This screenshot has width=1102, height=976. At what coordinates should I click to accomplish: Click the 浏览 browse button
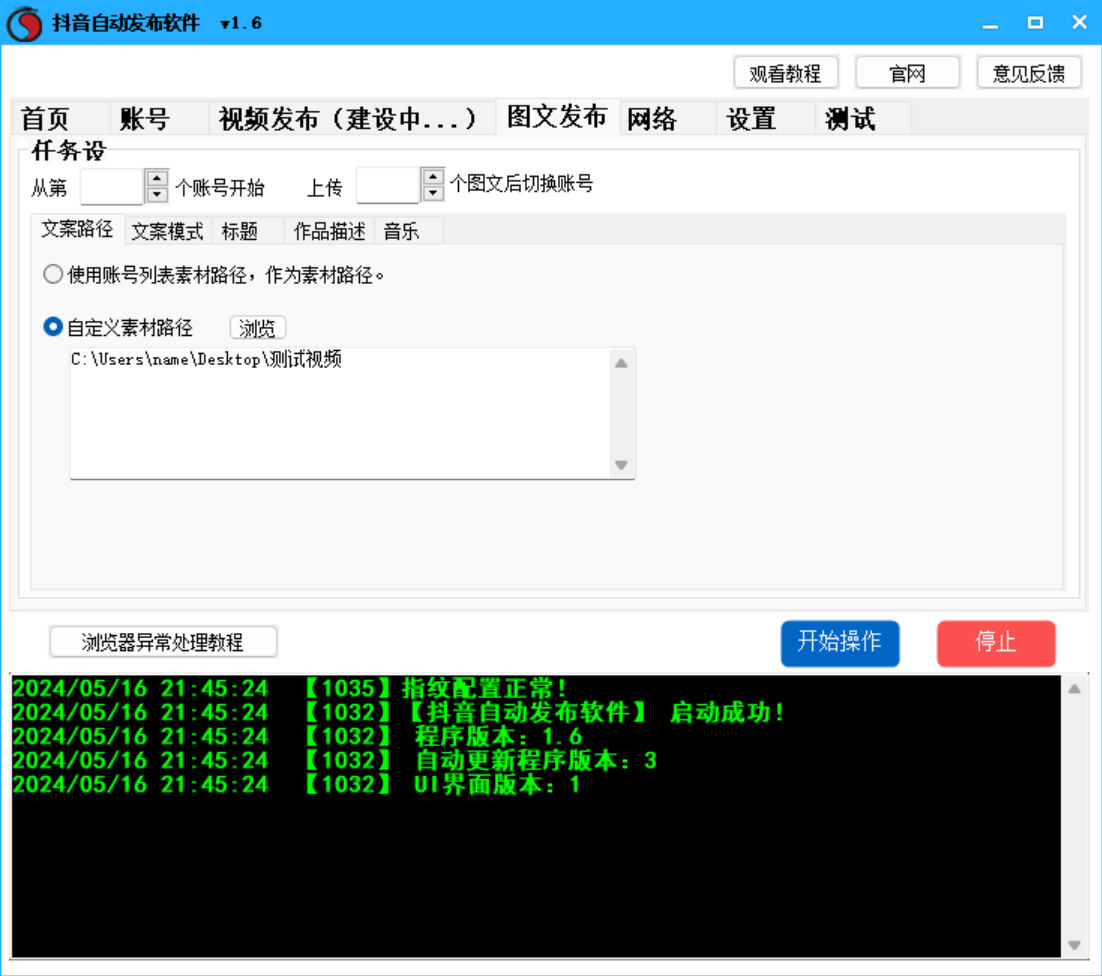pyautogui.click(x=257, y=327)
